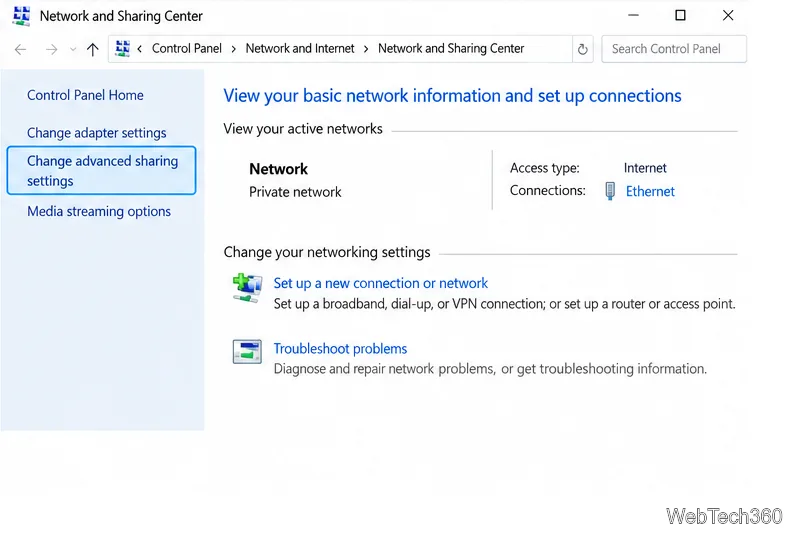The image size is (800, 544).
Task: Select the 'Private network' text
Action: [x=295, y=192]
